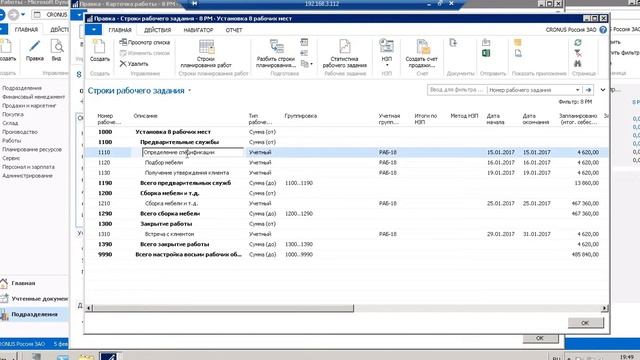Image resolution: width=640 pixels, height=360 pixels.
Task: Switch to НАВИГАТОР tab
Action: pyautogui.click(x=198, y=30)
